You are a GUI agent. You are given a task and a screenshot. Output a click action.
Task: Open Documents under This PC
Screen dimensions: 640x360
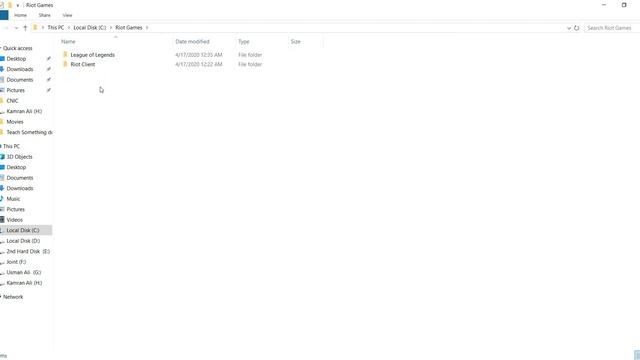(20, 178)
